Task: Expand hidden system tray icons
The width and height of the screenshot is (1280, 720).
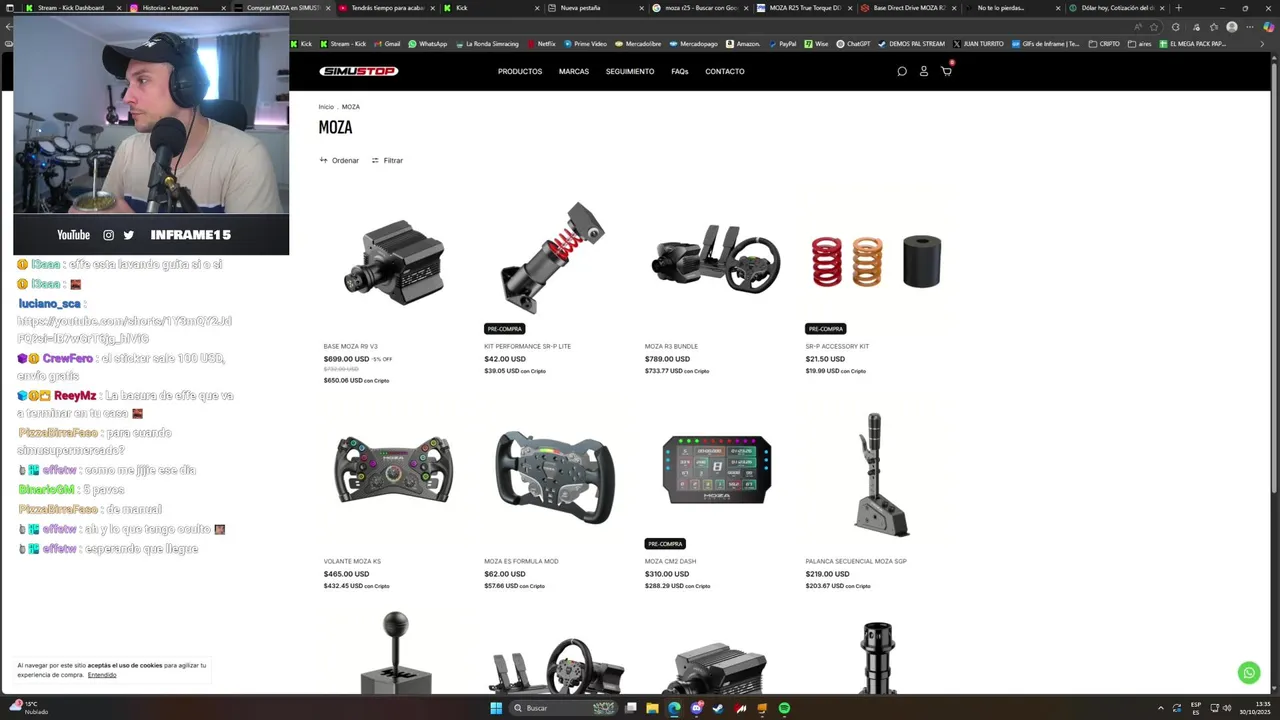Action: click(x=1161, y=708)
